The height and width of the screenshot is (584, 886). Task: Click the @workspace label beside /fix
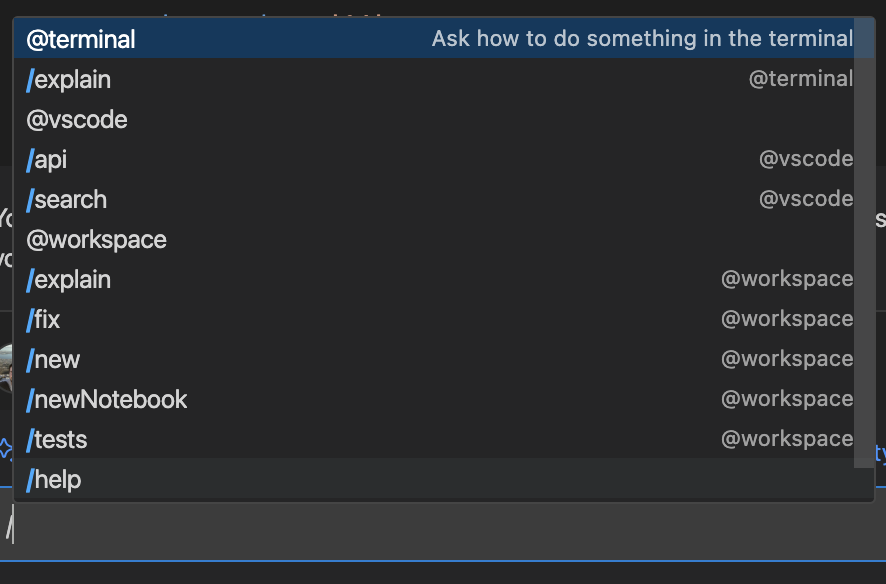[787, 318]
